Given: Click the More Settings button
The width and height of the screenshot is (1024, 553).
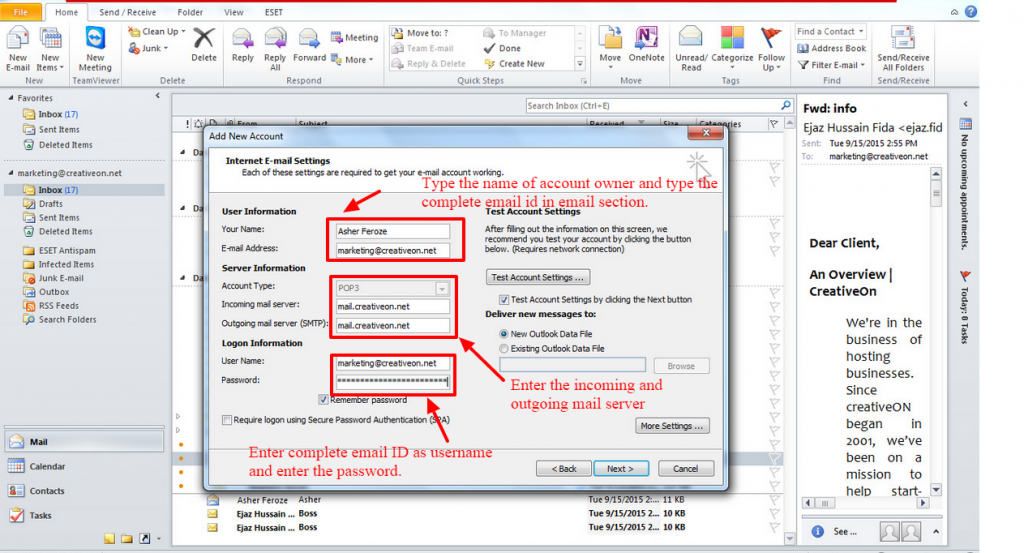Looking at the screenshot, I should tap(672, 426).
